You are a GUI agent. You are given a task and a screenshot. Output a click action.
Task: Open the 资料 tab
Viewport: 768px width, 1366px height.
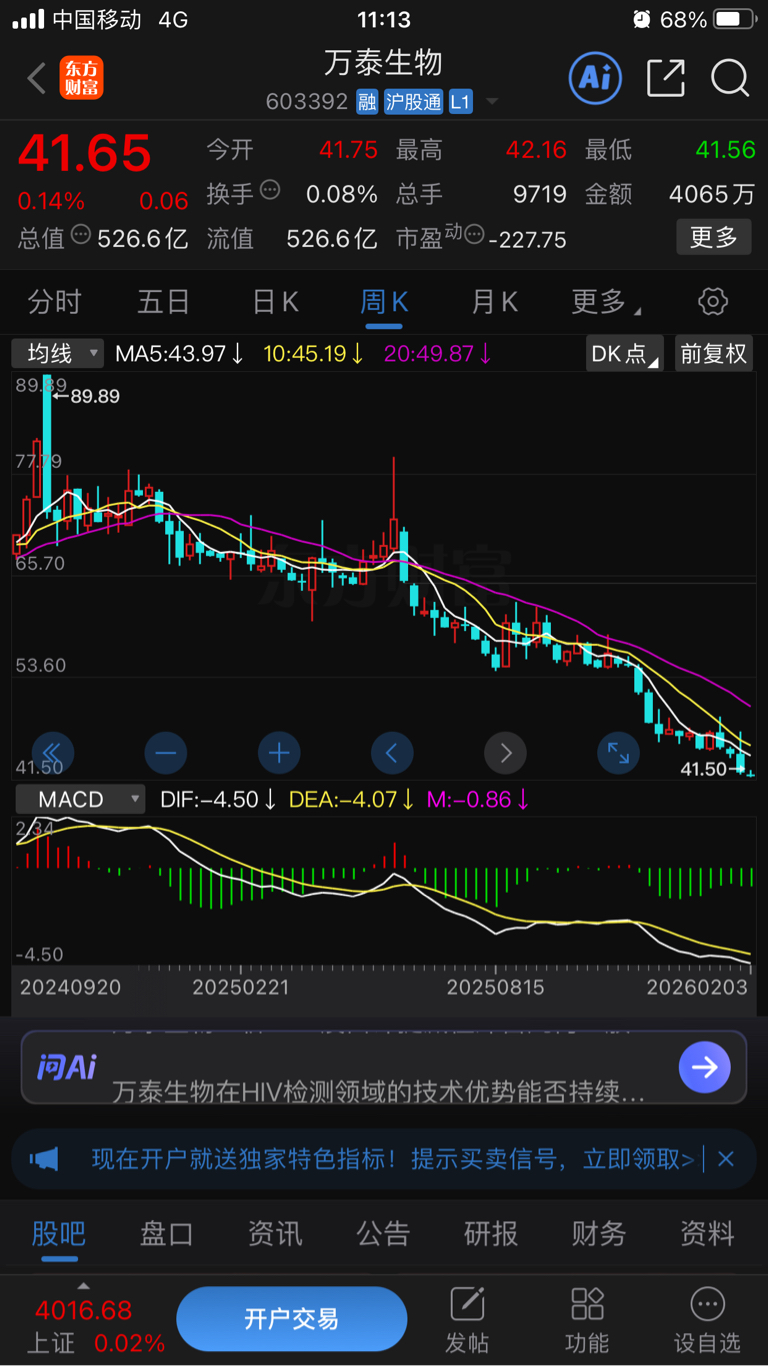click(707, 1233)
